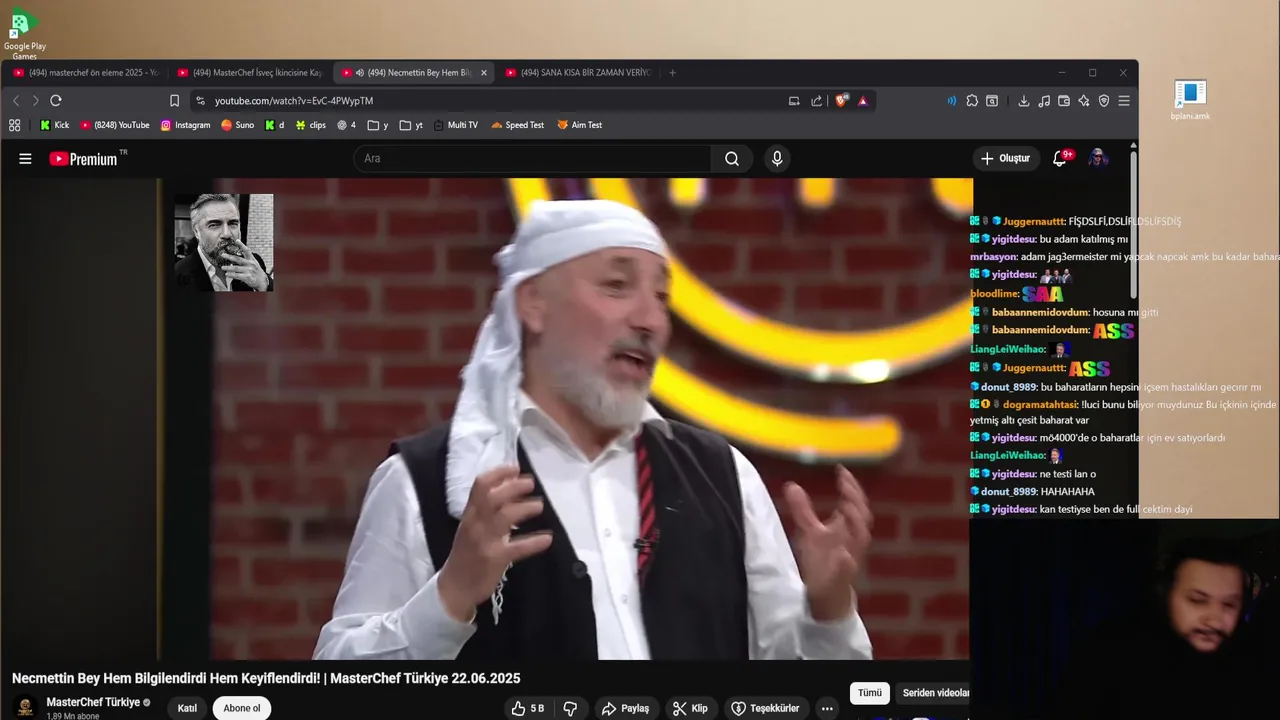Switch to SANA KISA BİR ZAMAN VERİYORUM tab
Screen dimensions: 1280x720
pyautogui.click(x=578, y=73)
